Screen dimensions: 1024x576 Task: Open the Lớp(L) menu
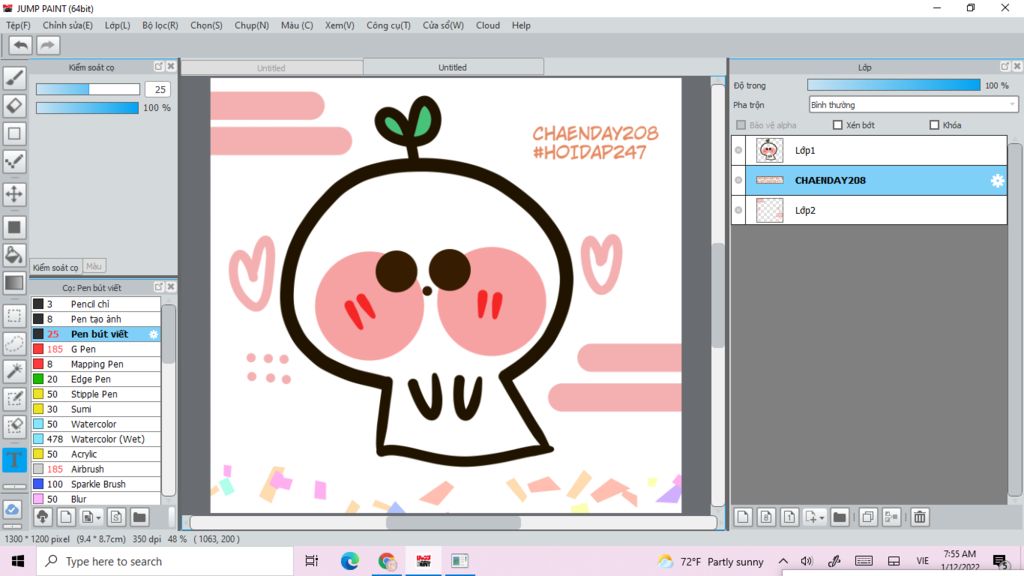(x=118, y=25)
